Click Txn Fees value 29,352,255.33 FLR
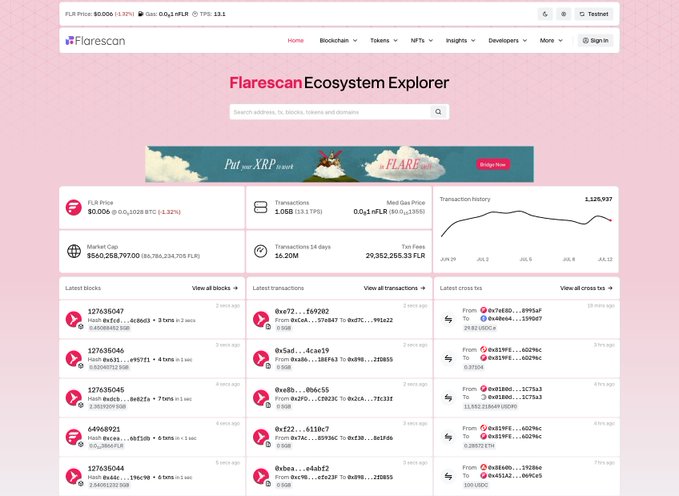The width and height of the screenshot is (679, 496). [395, 256]
